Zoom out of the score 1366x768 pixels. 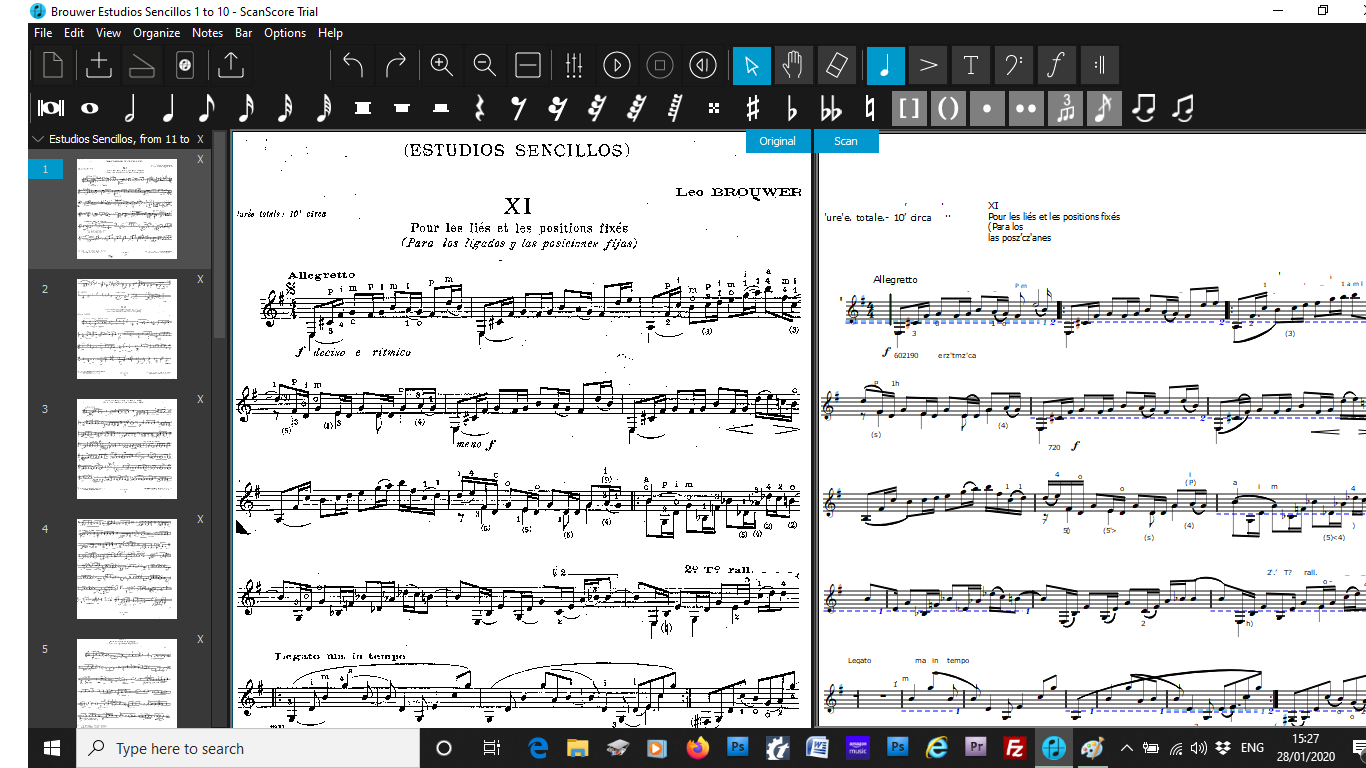point(485,66)
